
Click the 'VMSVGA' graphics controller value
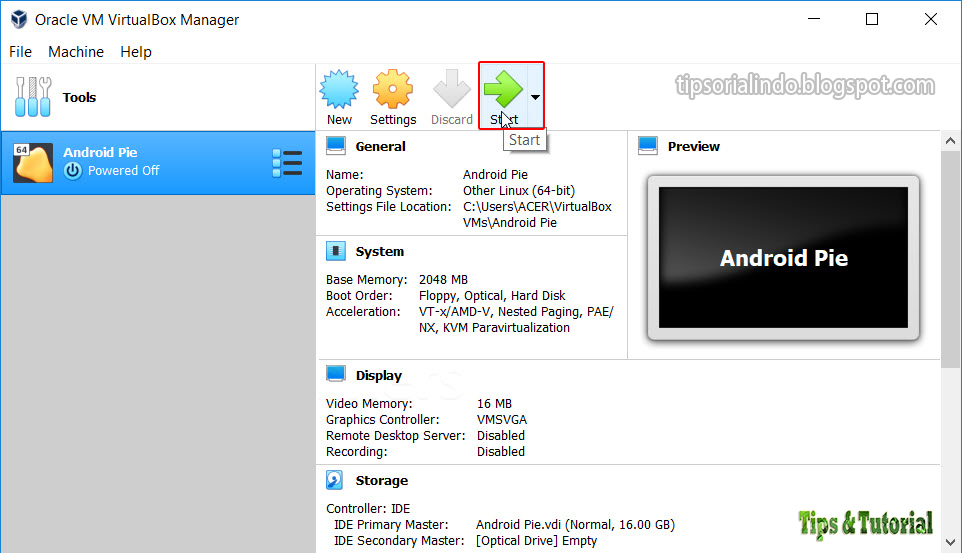(x=502, y=419)
